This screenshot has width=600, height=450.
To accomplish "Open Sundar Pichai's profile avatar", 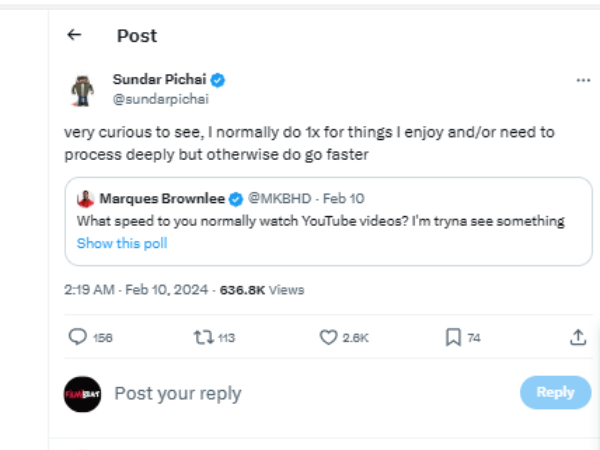I will [82, 90].
